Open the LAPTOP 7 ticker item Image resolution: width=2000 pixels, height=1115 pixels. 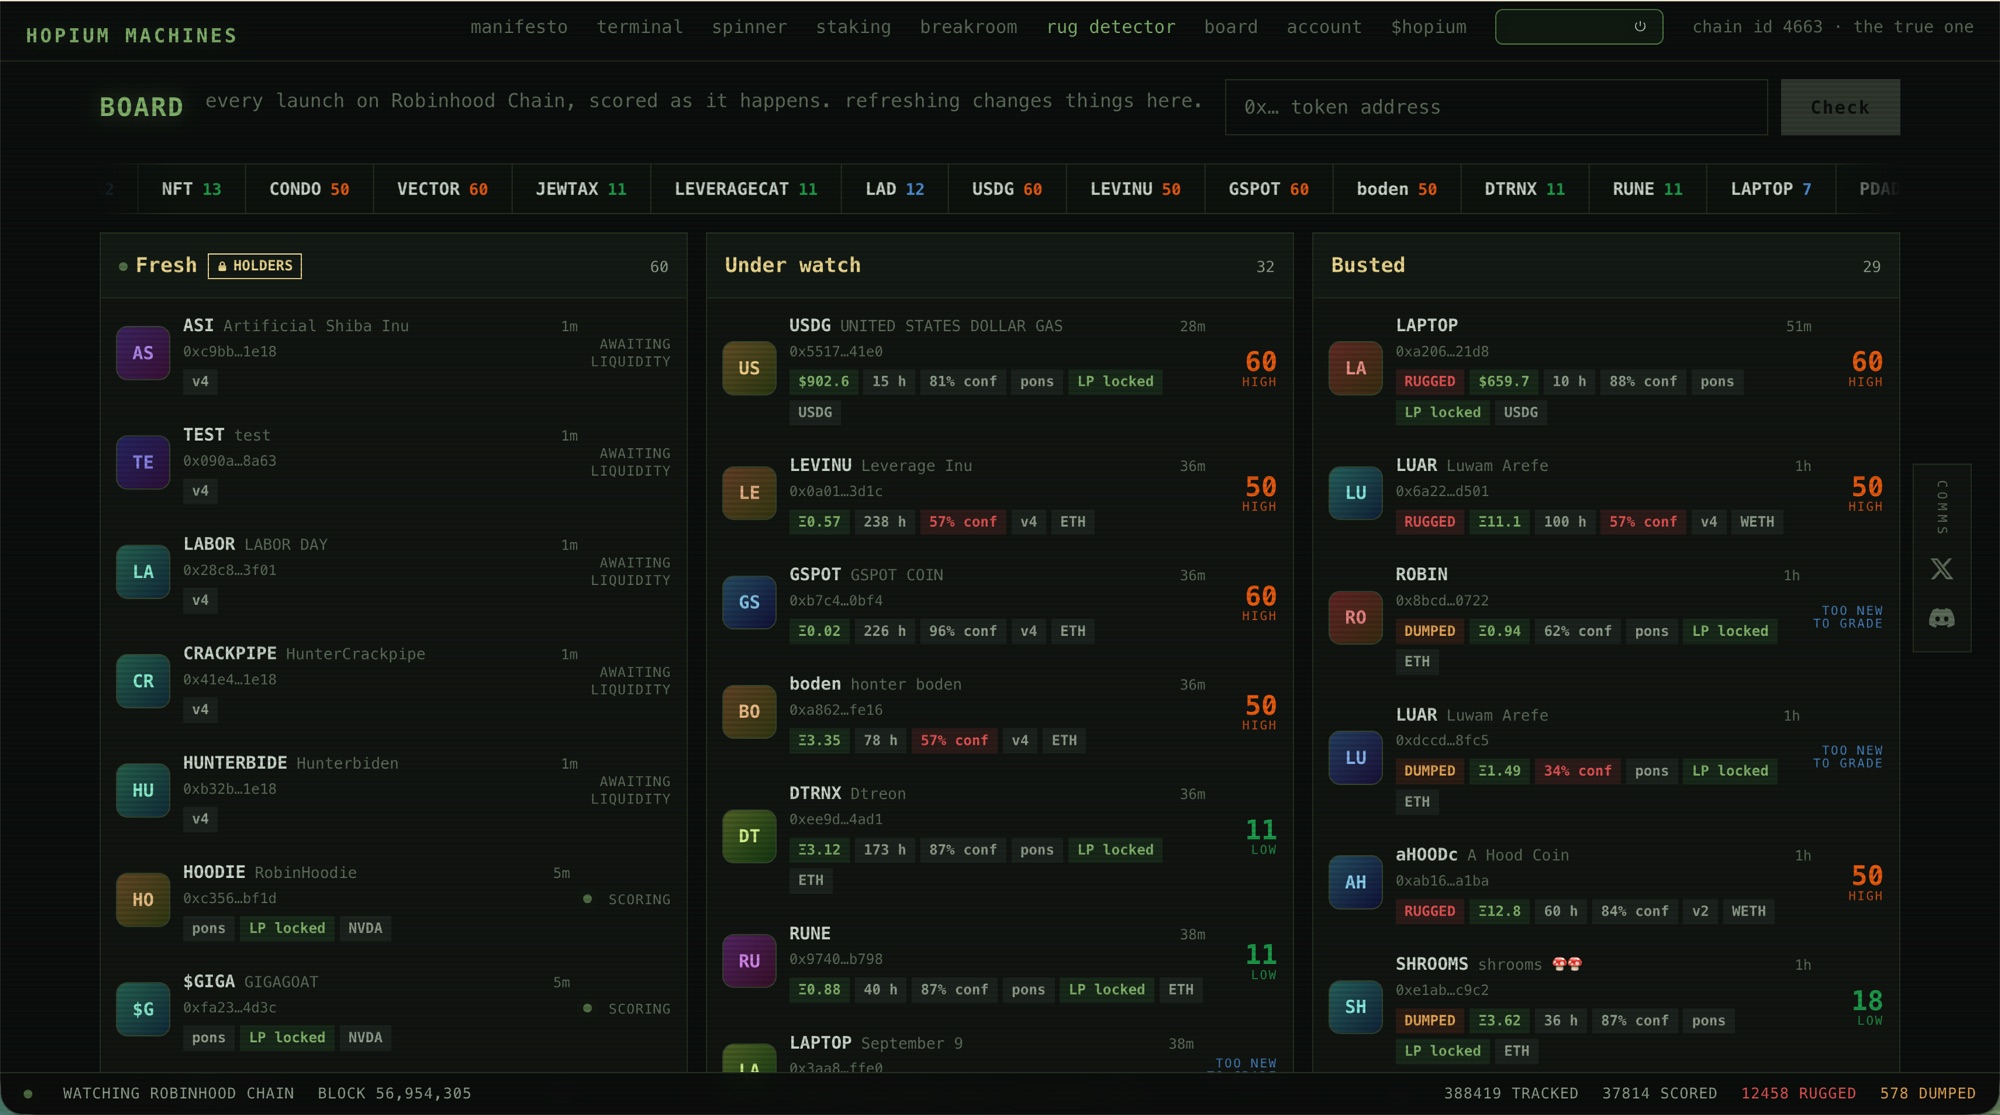tap(1771, 189)
